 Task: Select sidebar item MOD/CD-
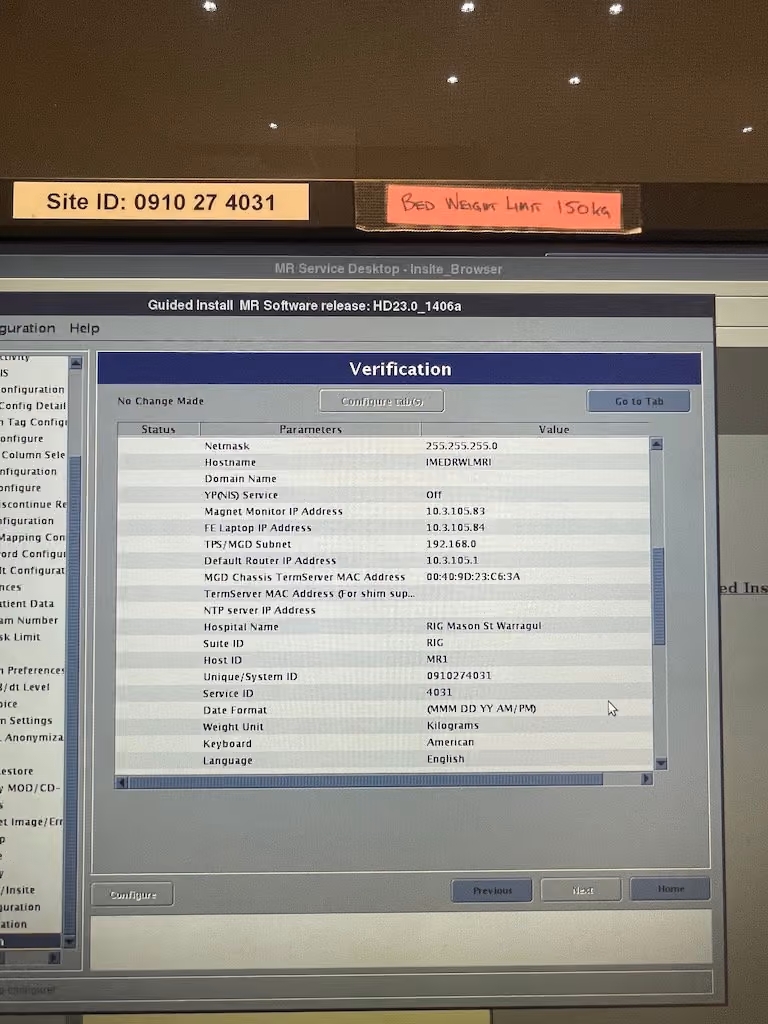pyautogui.click(x=30, y=788)
